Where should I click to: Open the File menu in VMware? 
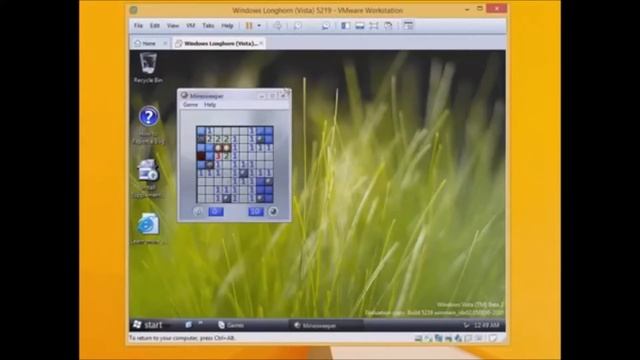[x=138, y=26]
